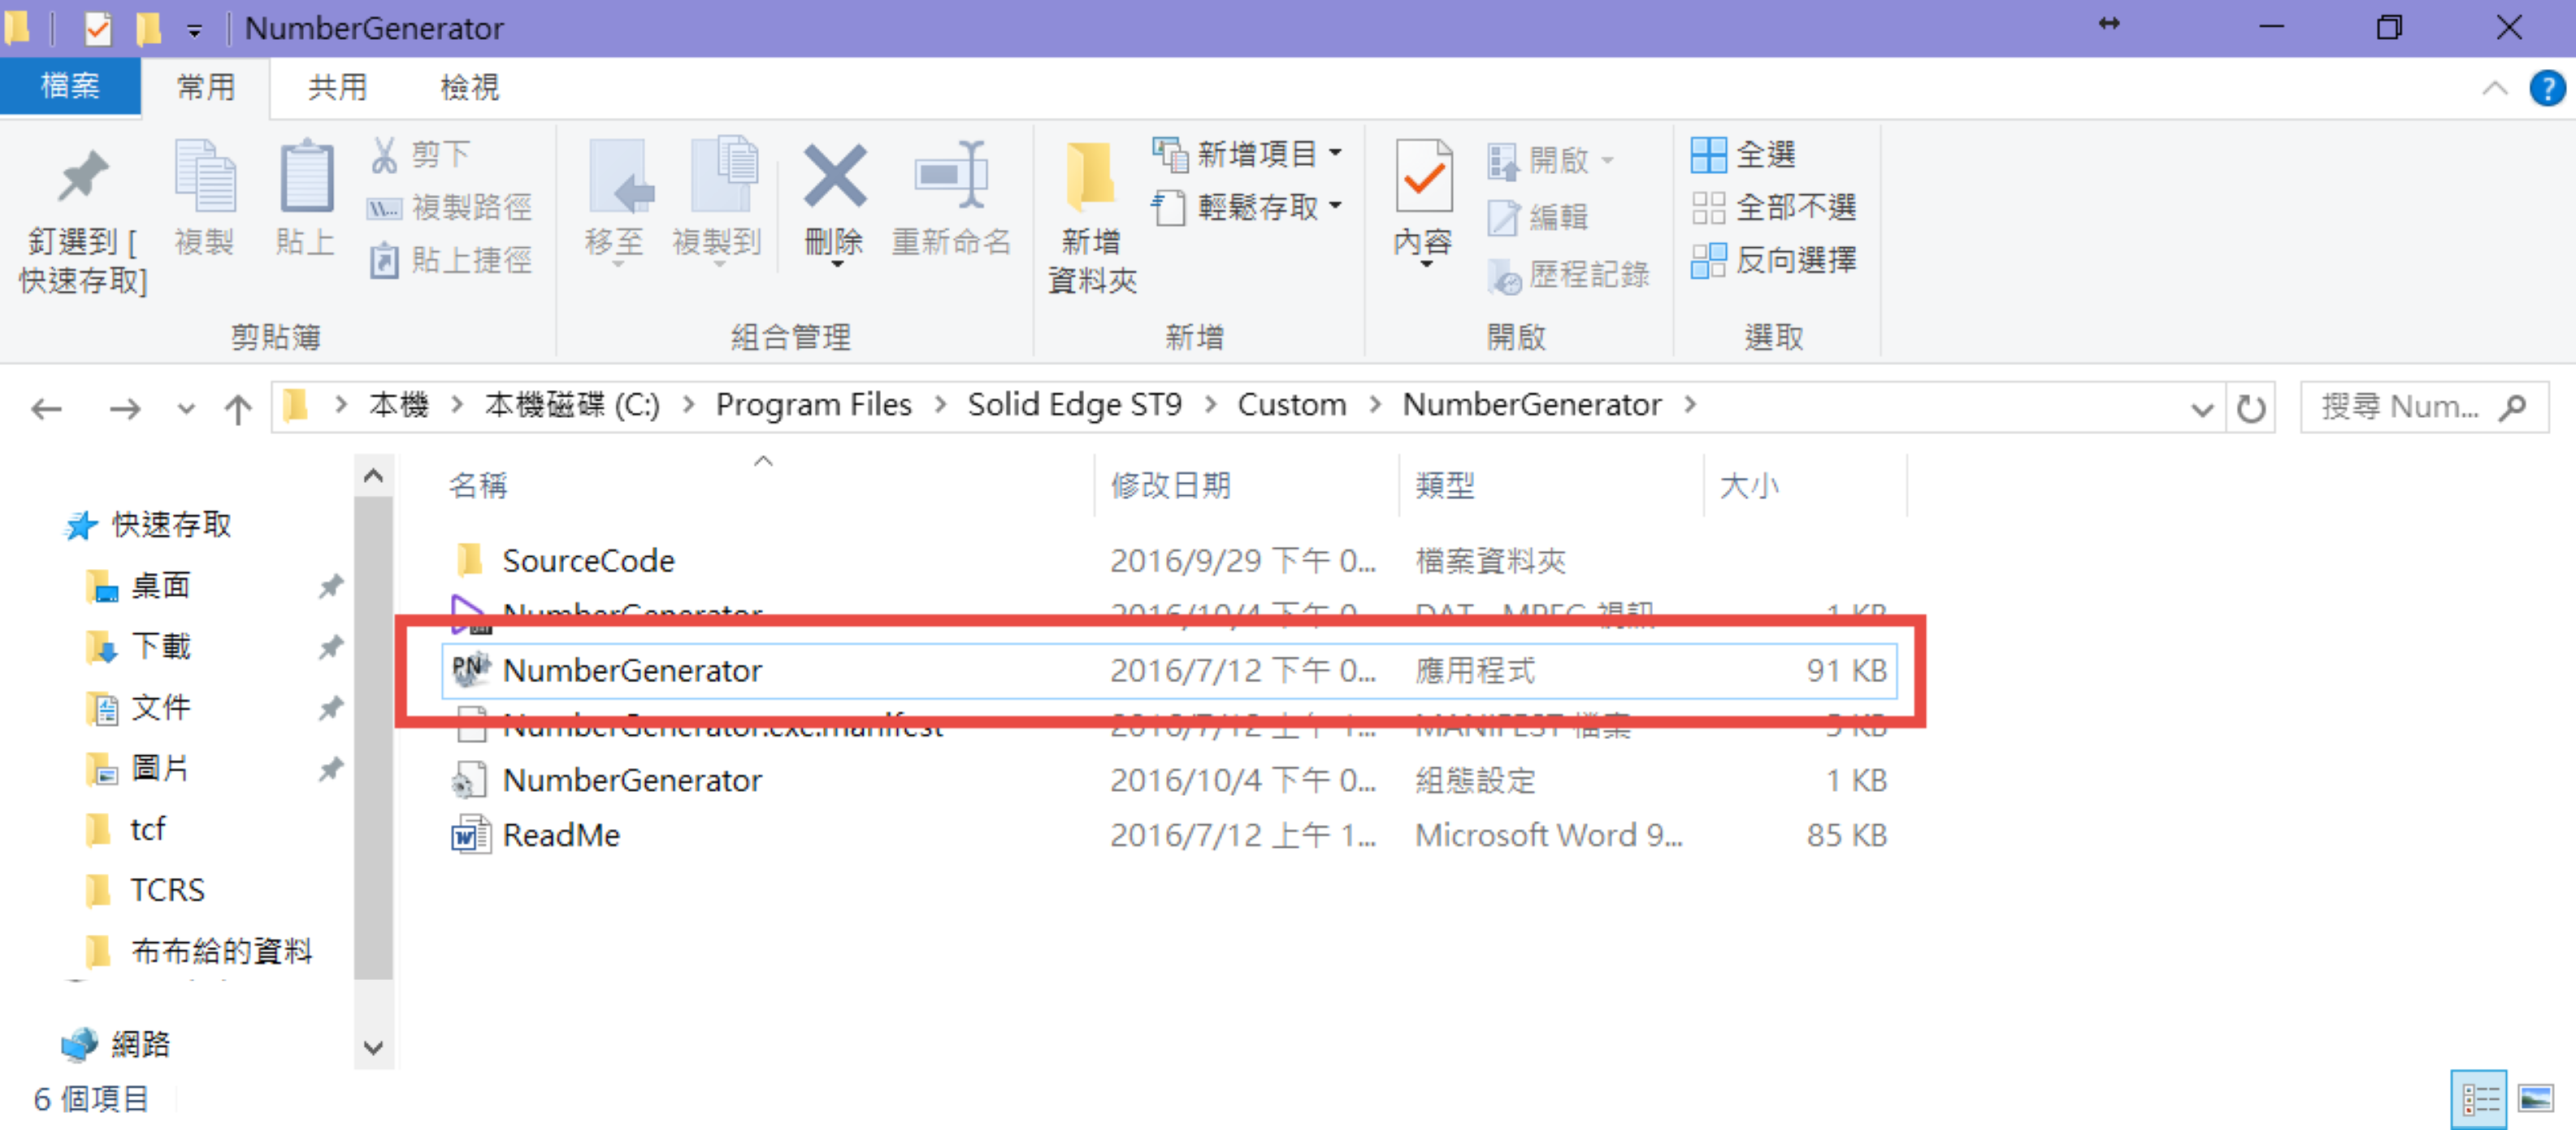Click Paste Shortcut (貼上捷徑)

450,260
